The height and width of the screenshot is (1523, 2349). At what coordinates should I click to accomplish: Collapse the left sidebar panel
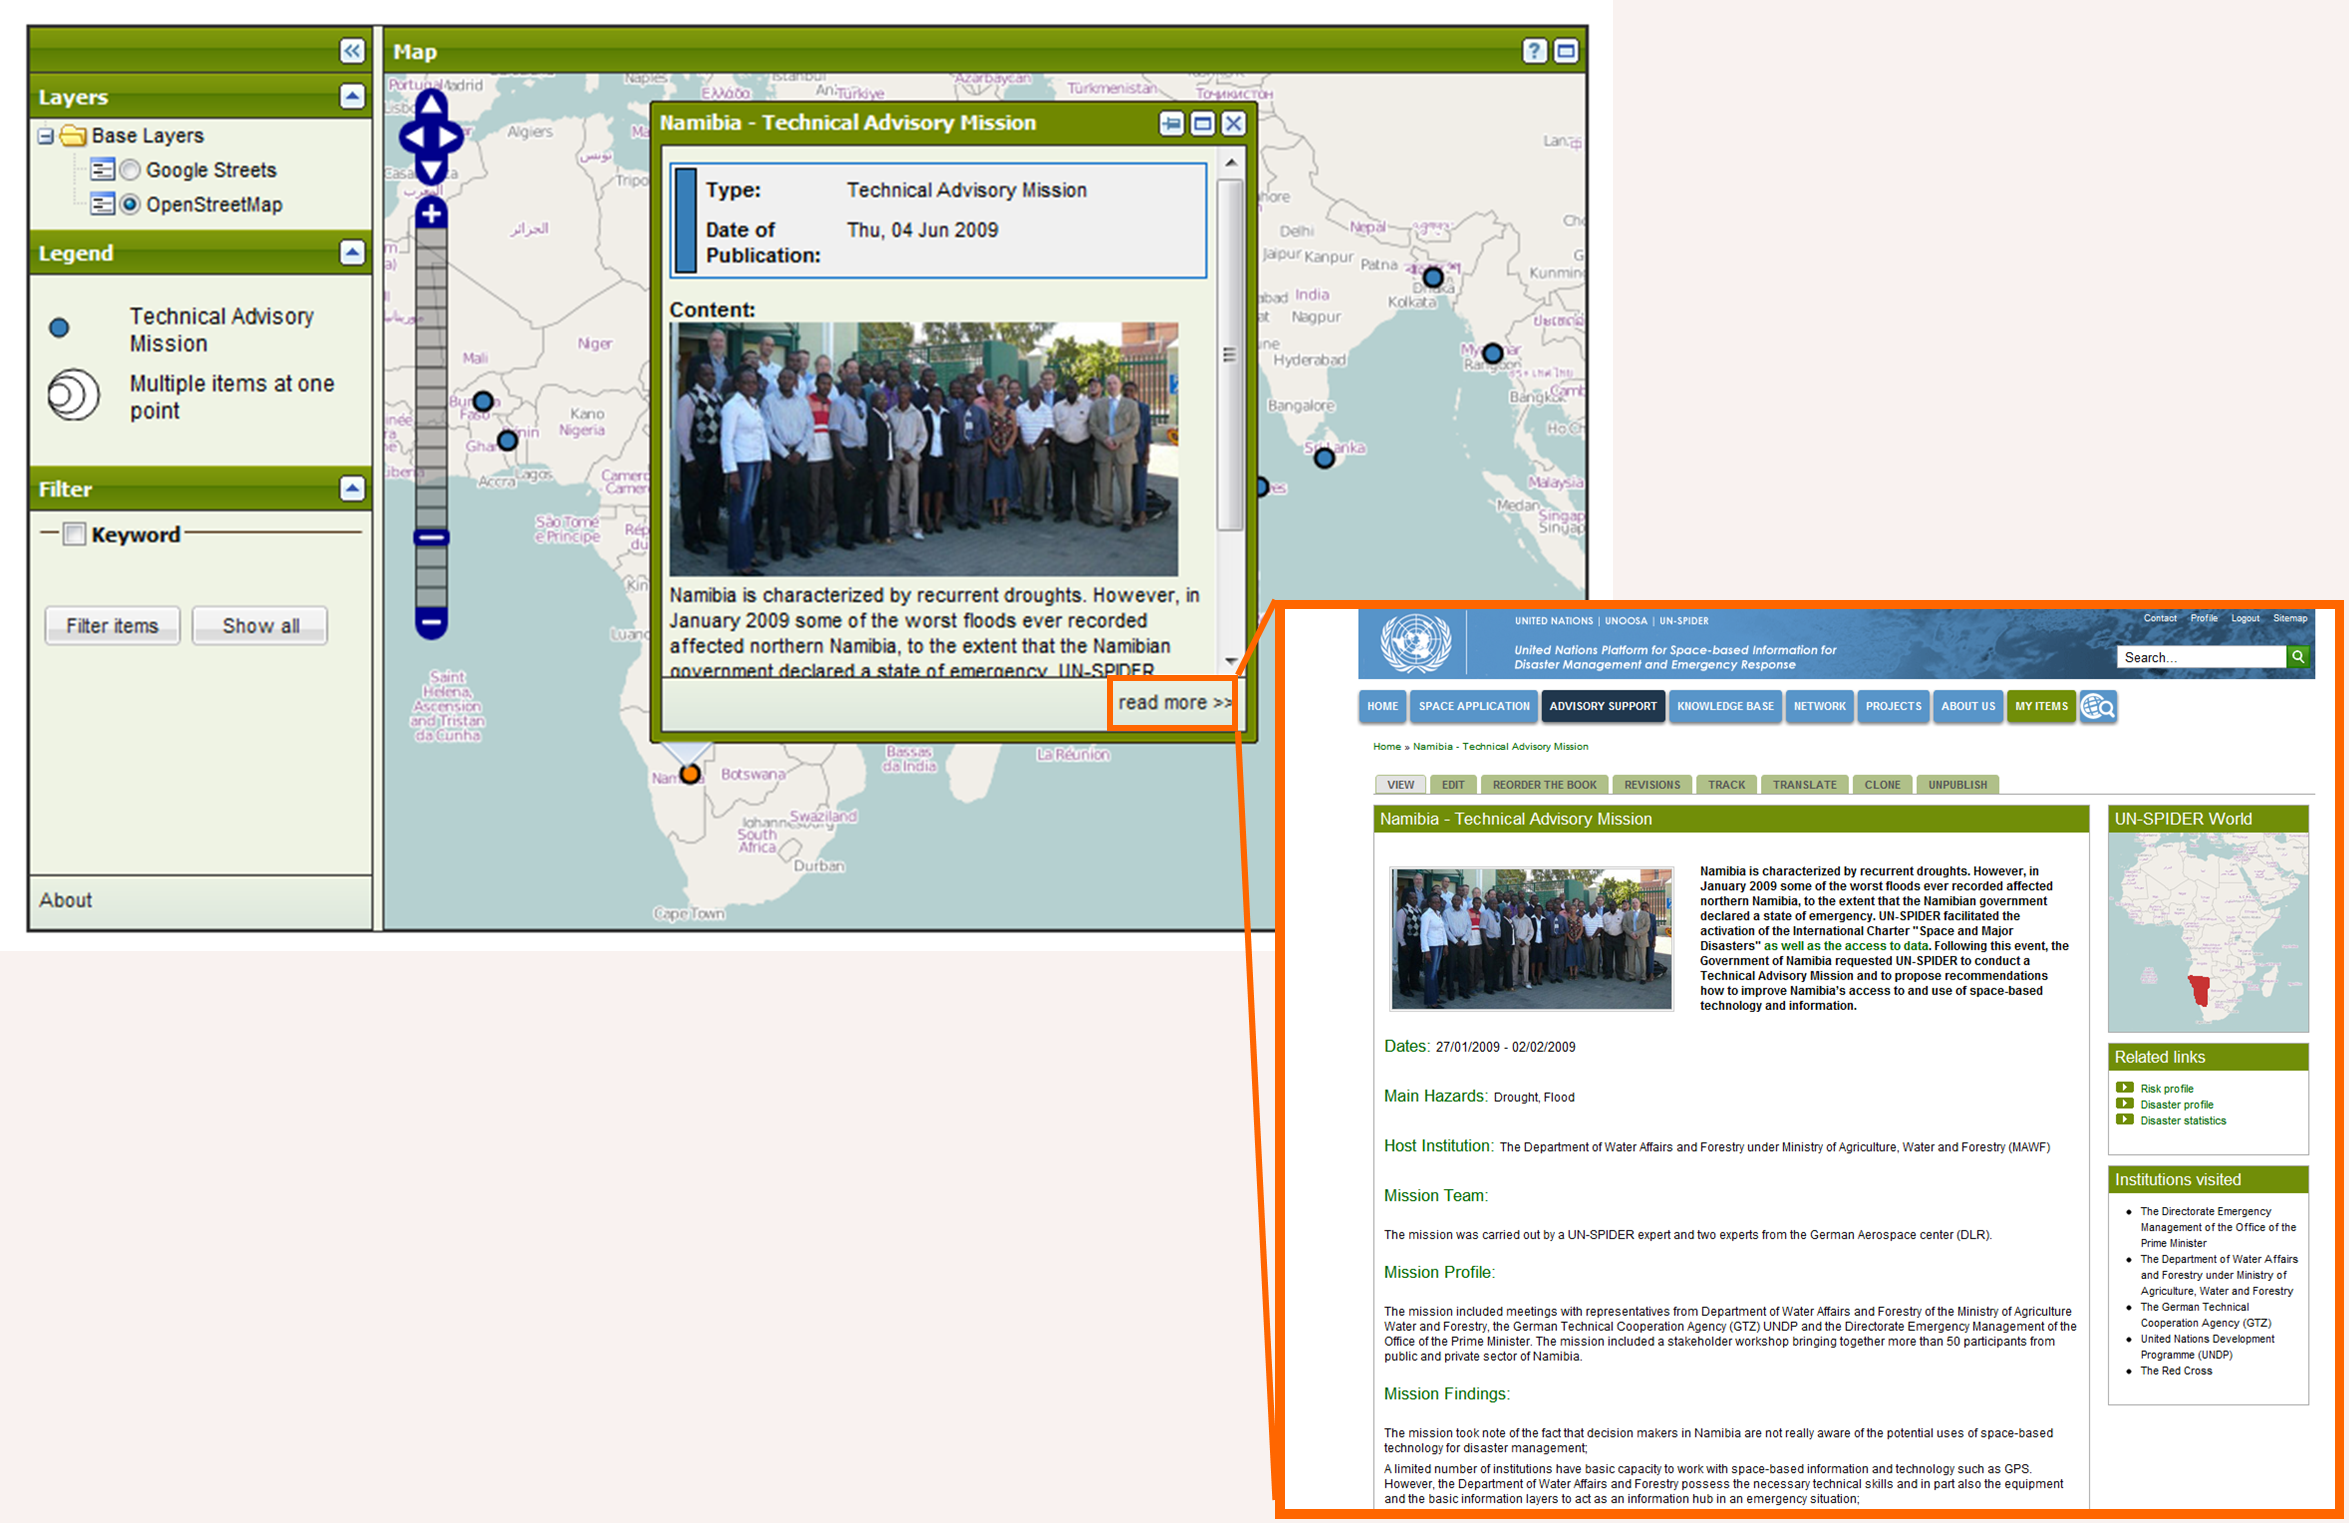pos(352,50)
